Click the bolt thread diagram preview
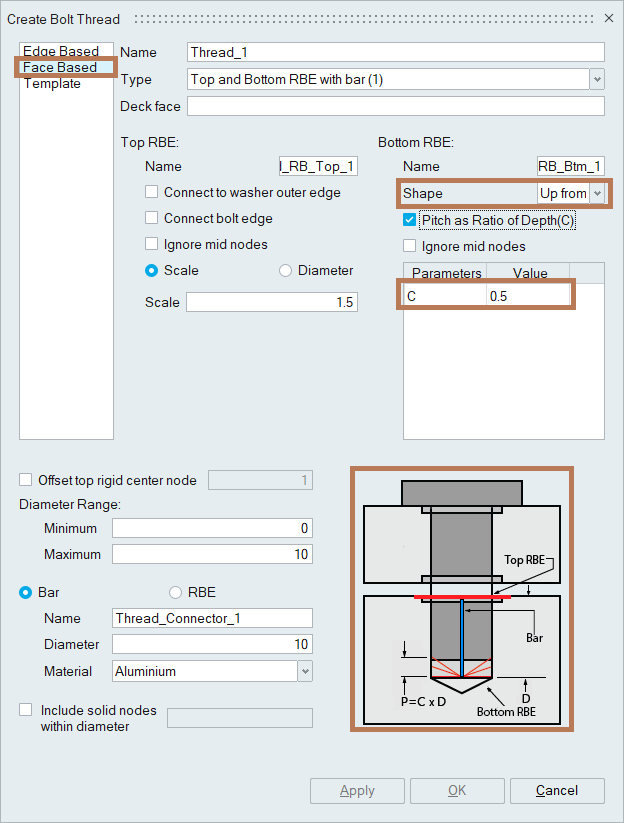The width and height of the screenshot is (624, 823). tap(461, 598)
